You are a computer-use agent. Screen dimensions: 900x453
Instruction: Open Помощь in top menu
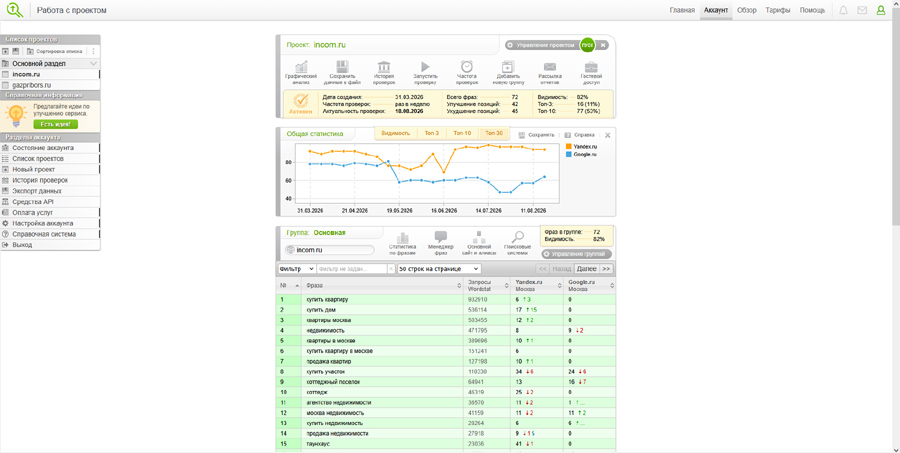(x=812, y=10)
